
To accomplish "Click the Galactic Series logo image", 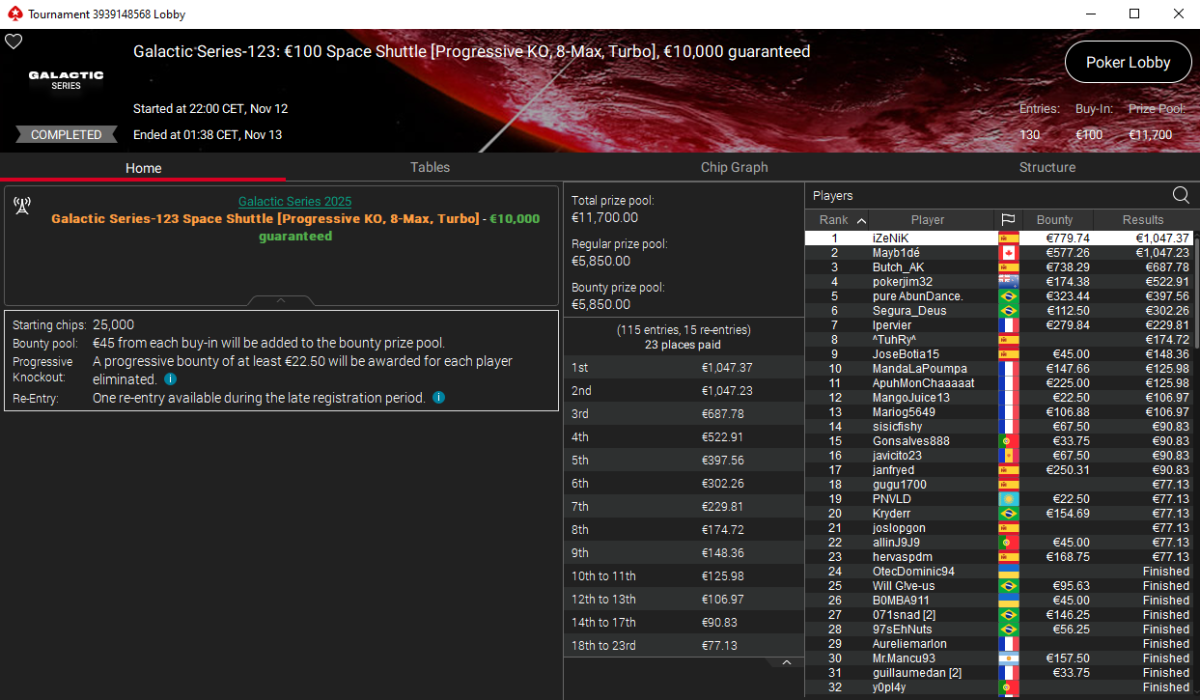I will click(53, 80).
